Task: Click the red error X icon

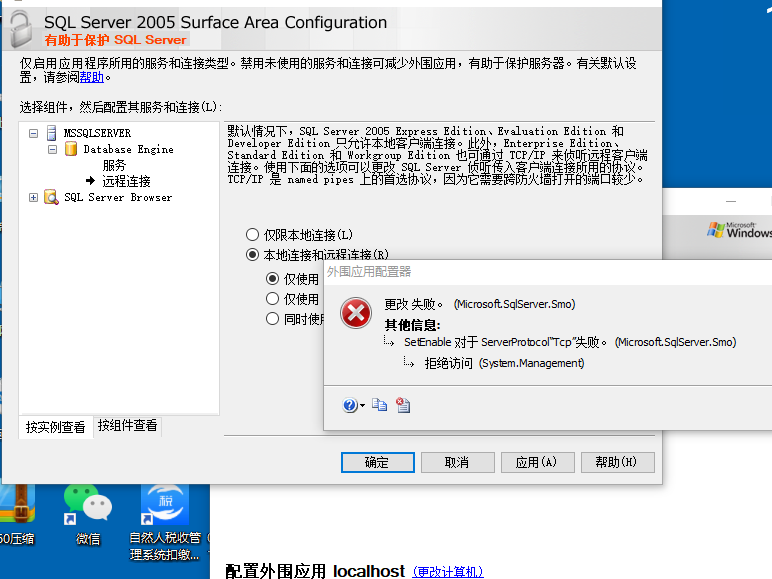Action: (x=356, y=313)
